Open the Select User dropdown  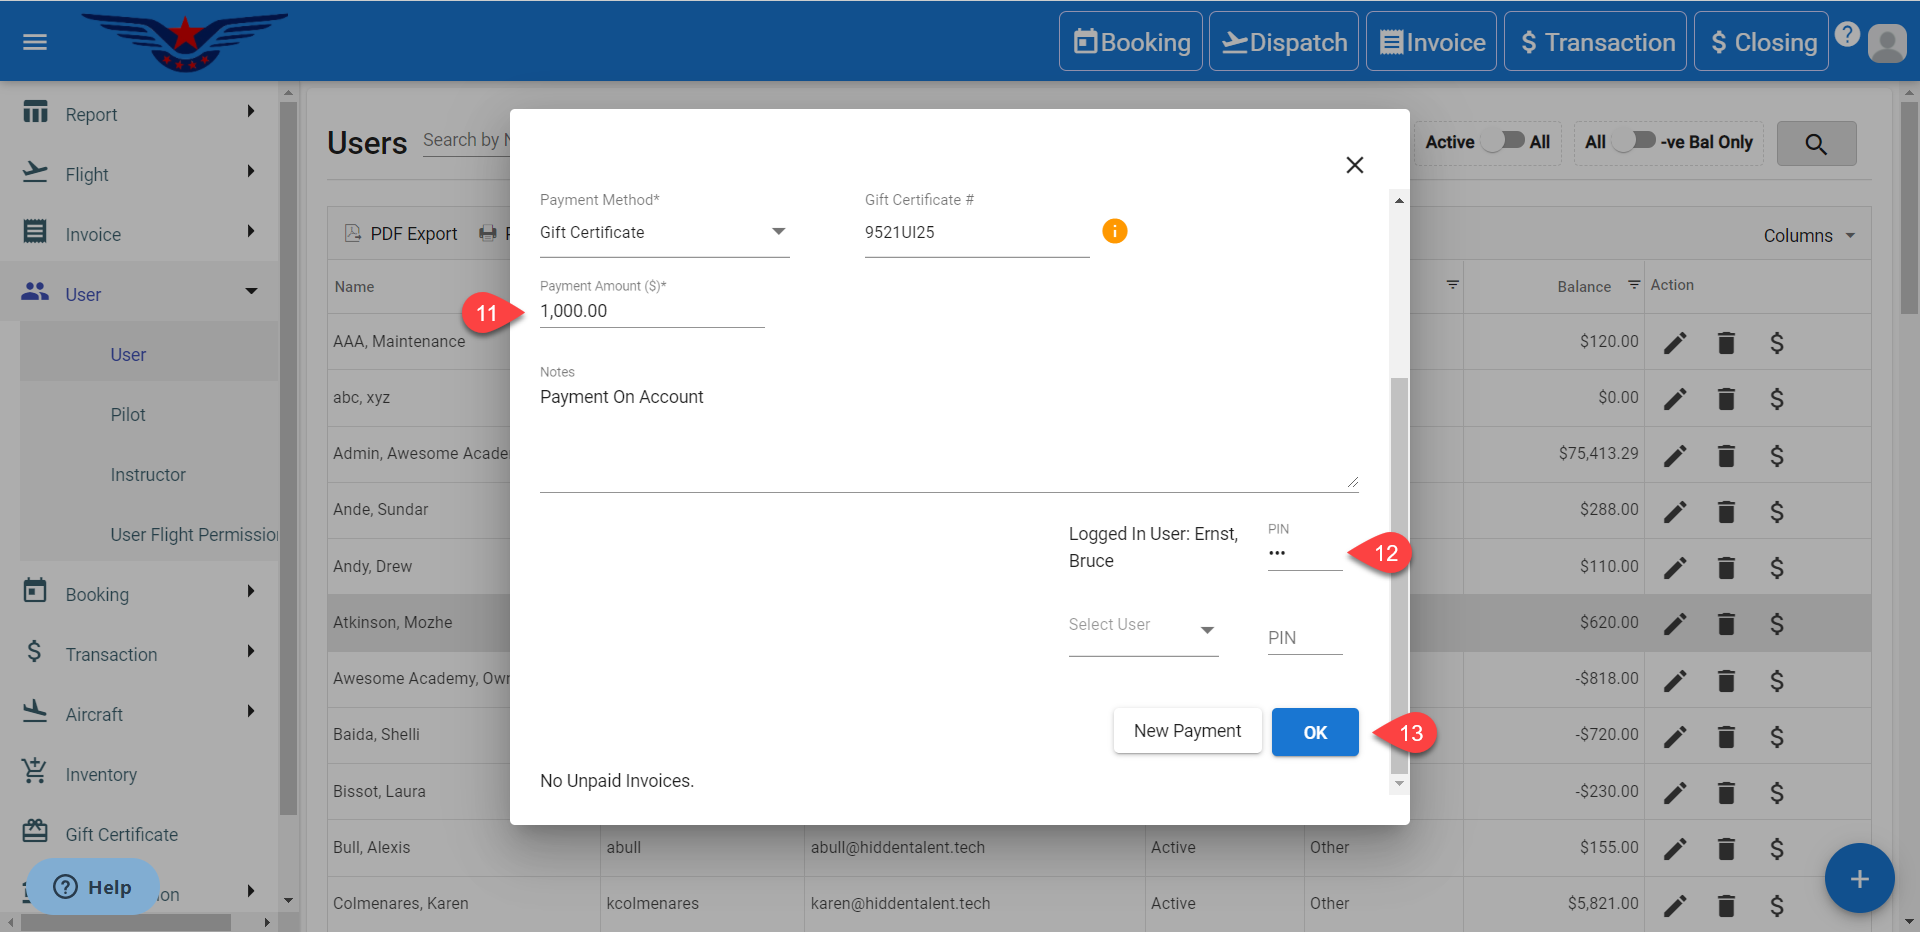click(1142, 626)
